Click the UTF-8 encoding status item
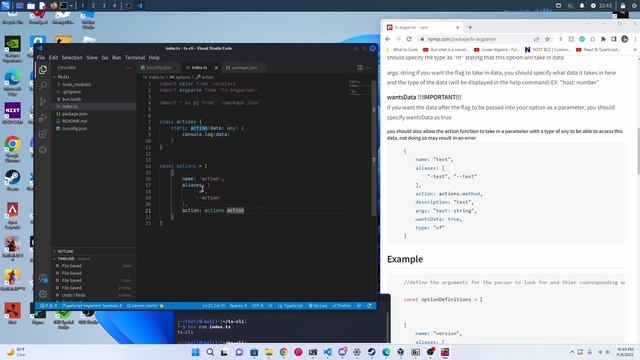Screen dimensions: 640x360 (258, 306)
